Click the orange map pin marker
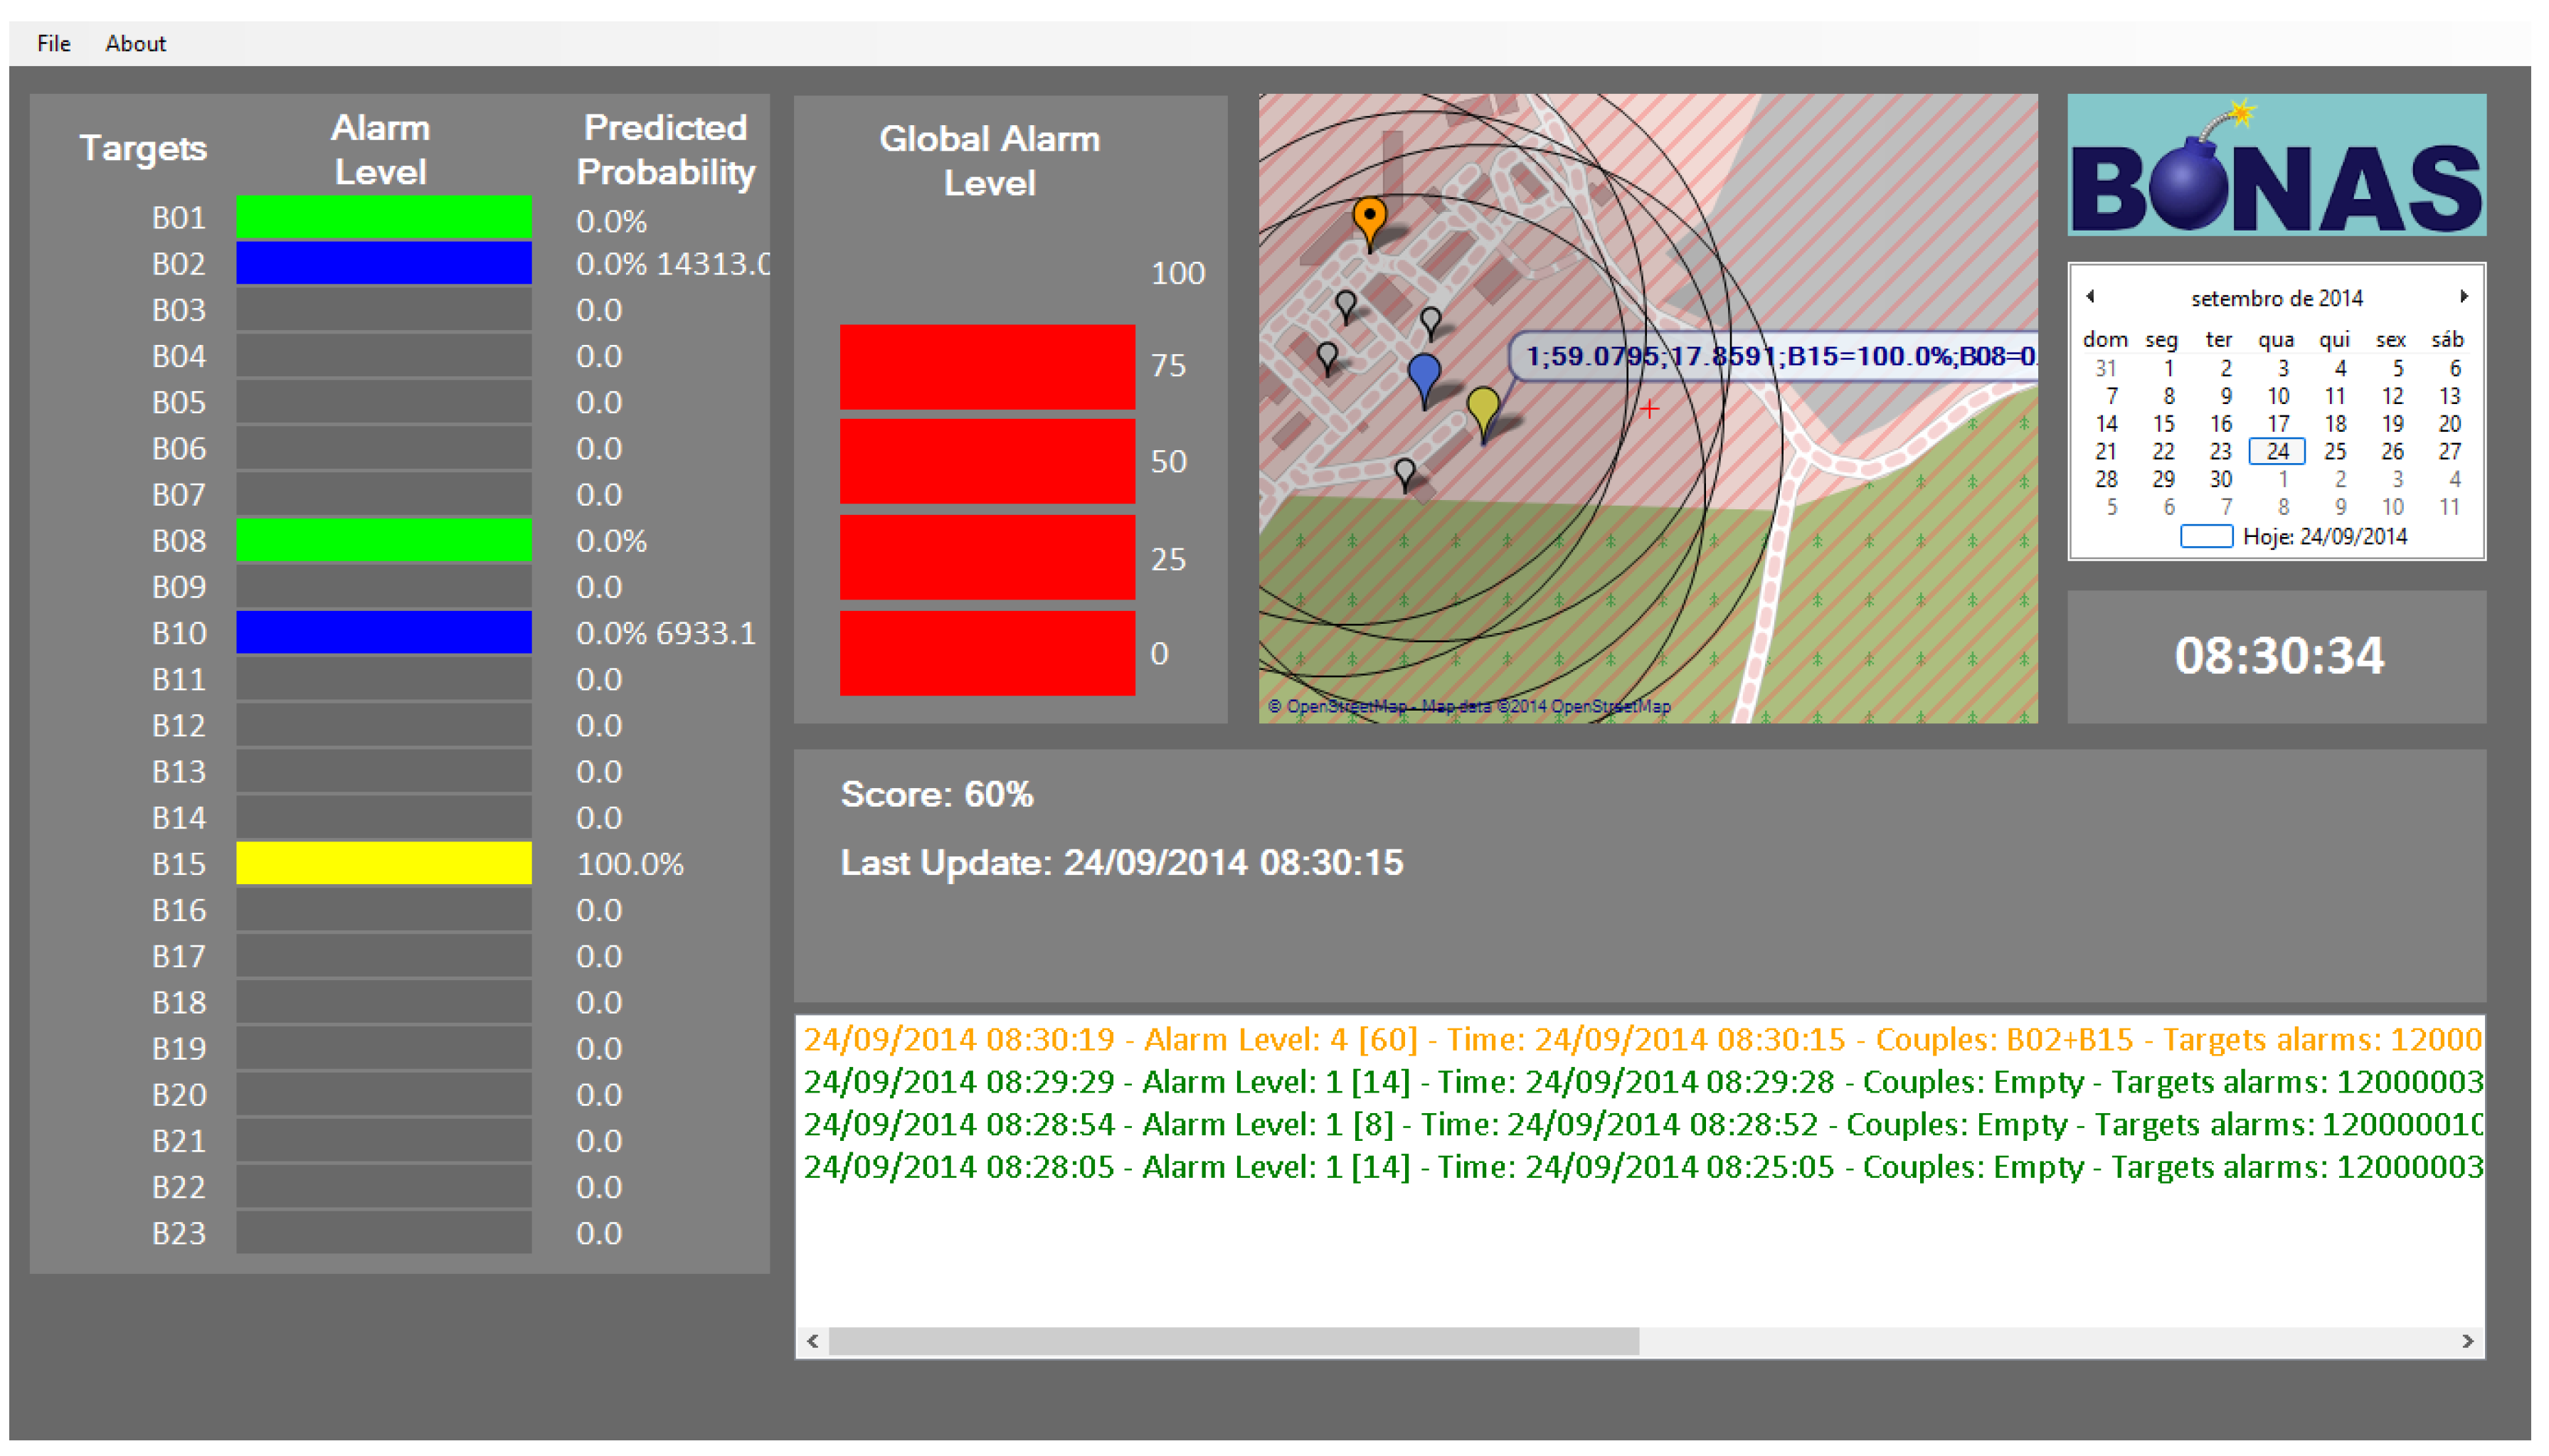This screenshot has width=2549, height=1456. point(1369,223)
